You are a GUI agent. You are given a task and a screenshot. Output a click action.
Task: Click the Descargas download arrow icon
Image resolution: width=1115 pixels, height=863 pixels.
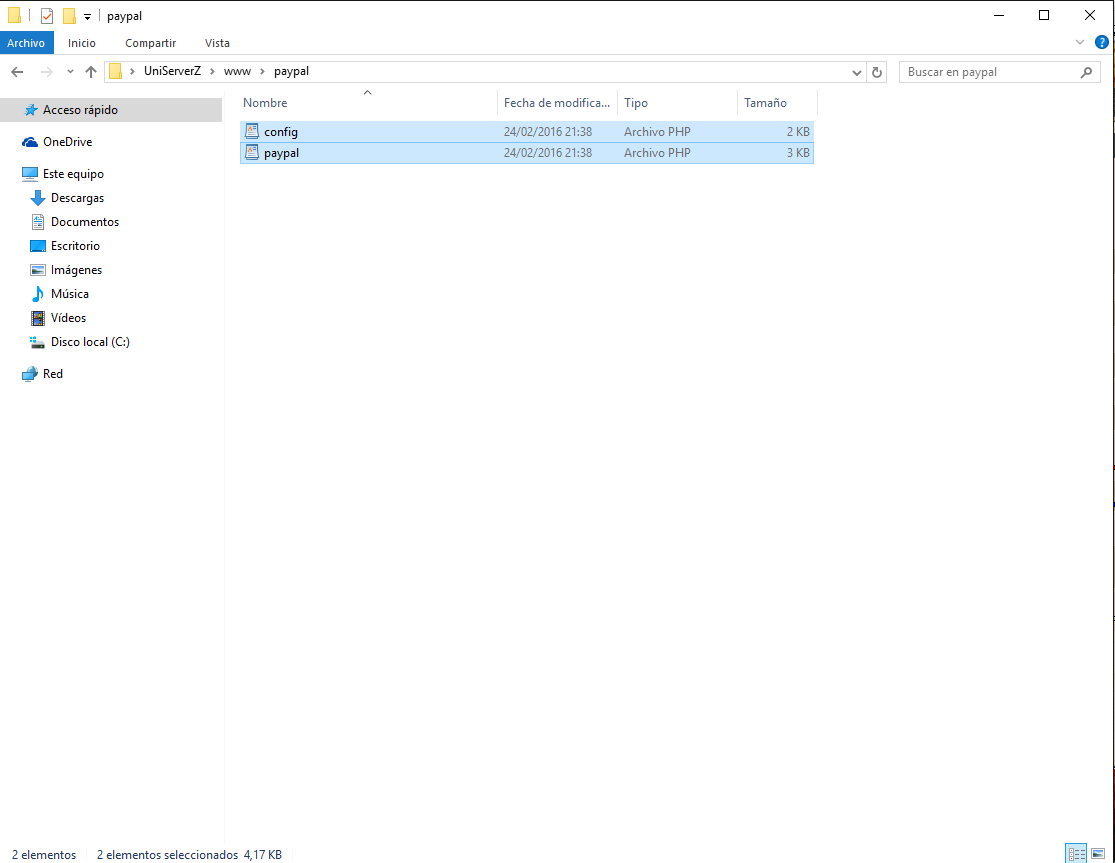38,198
